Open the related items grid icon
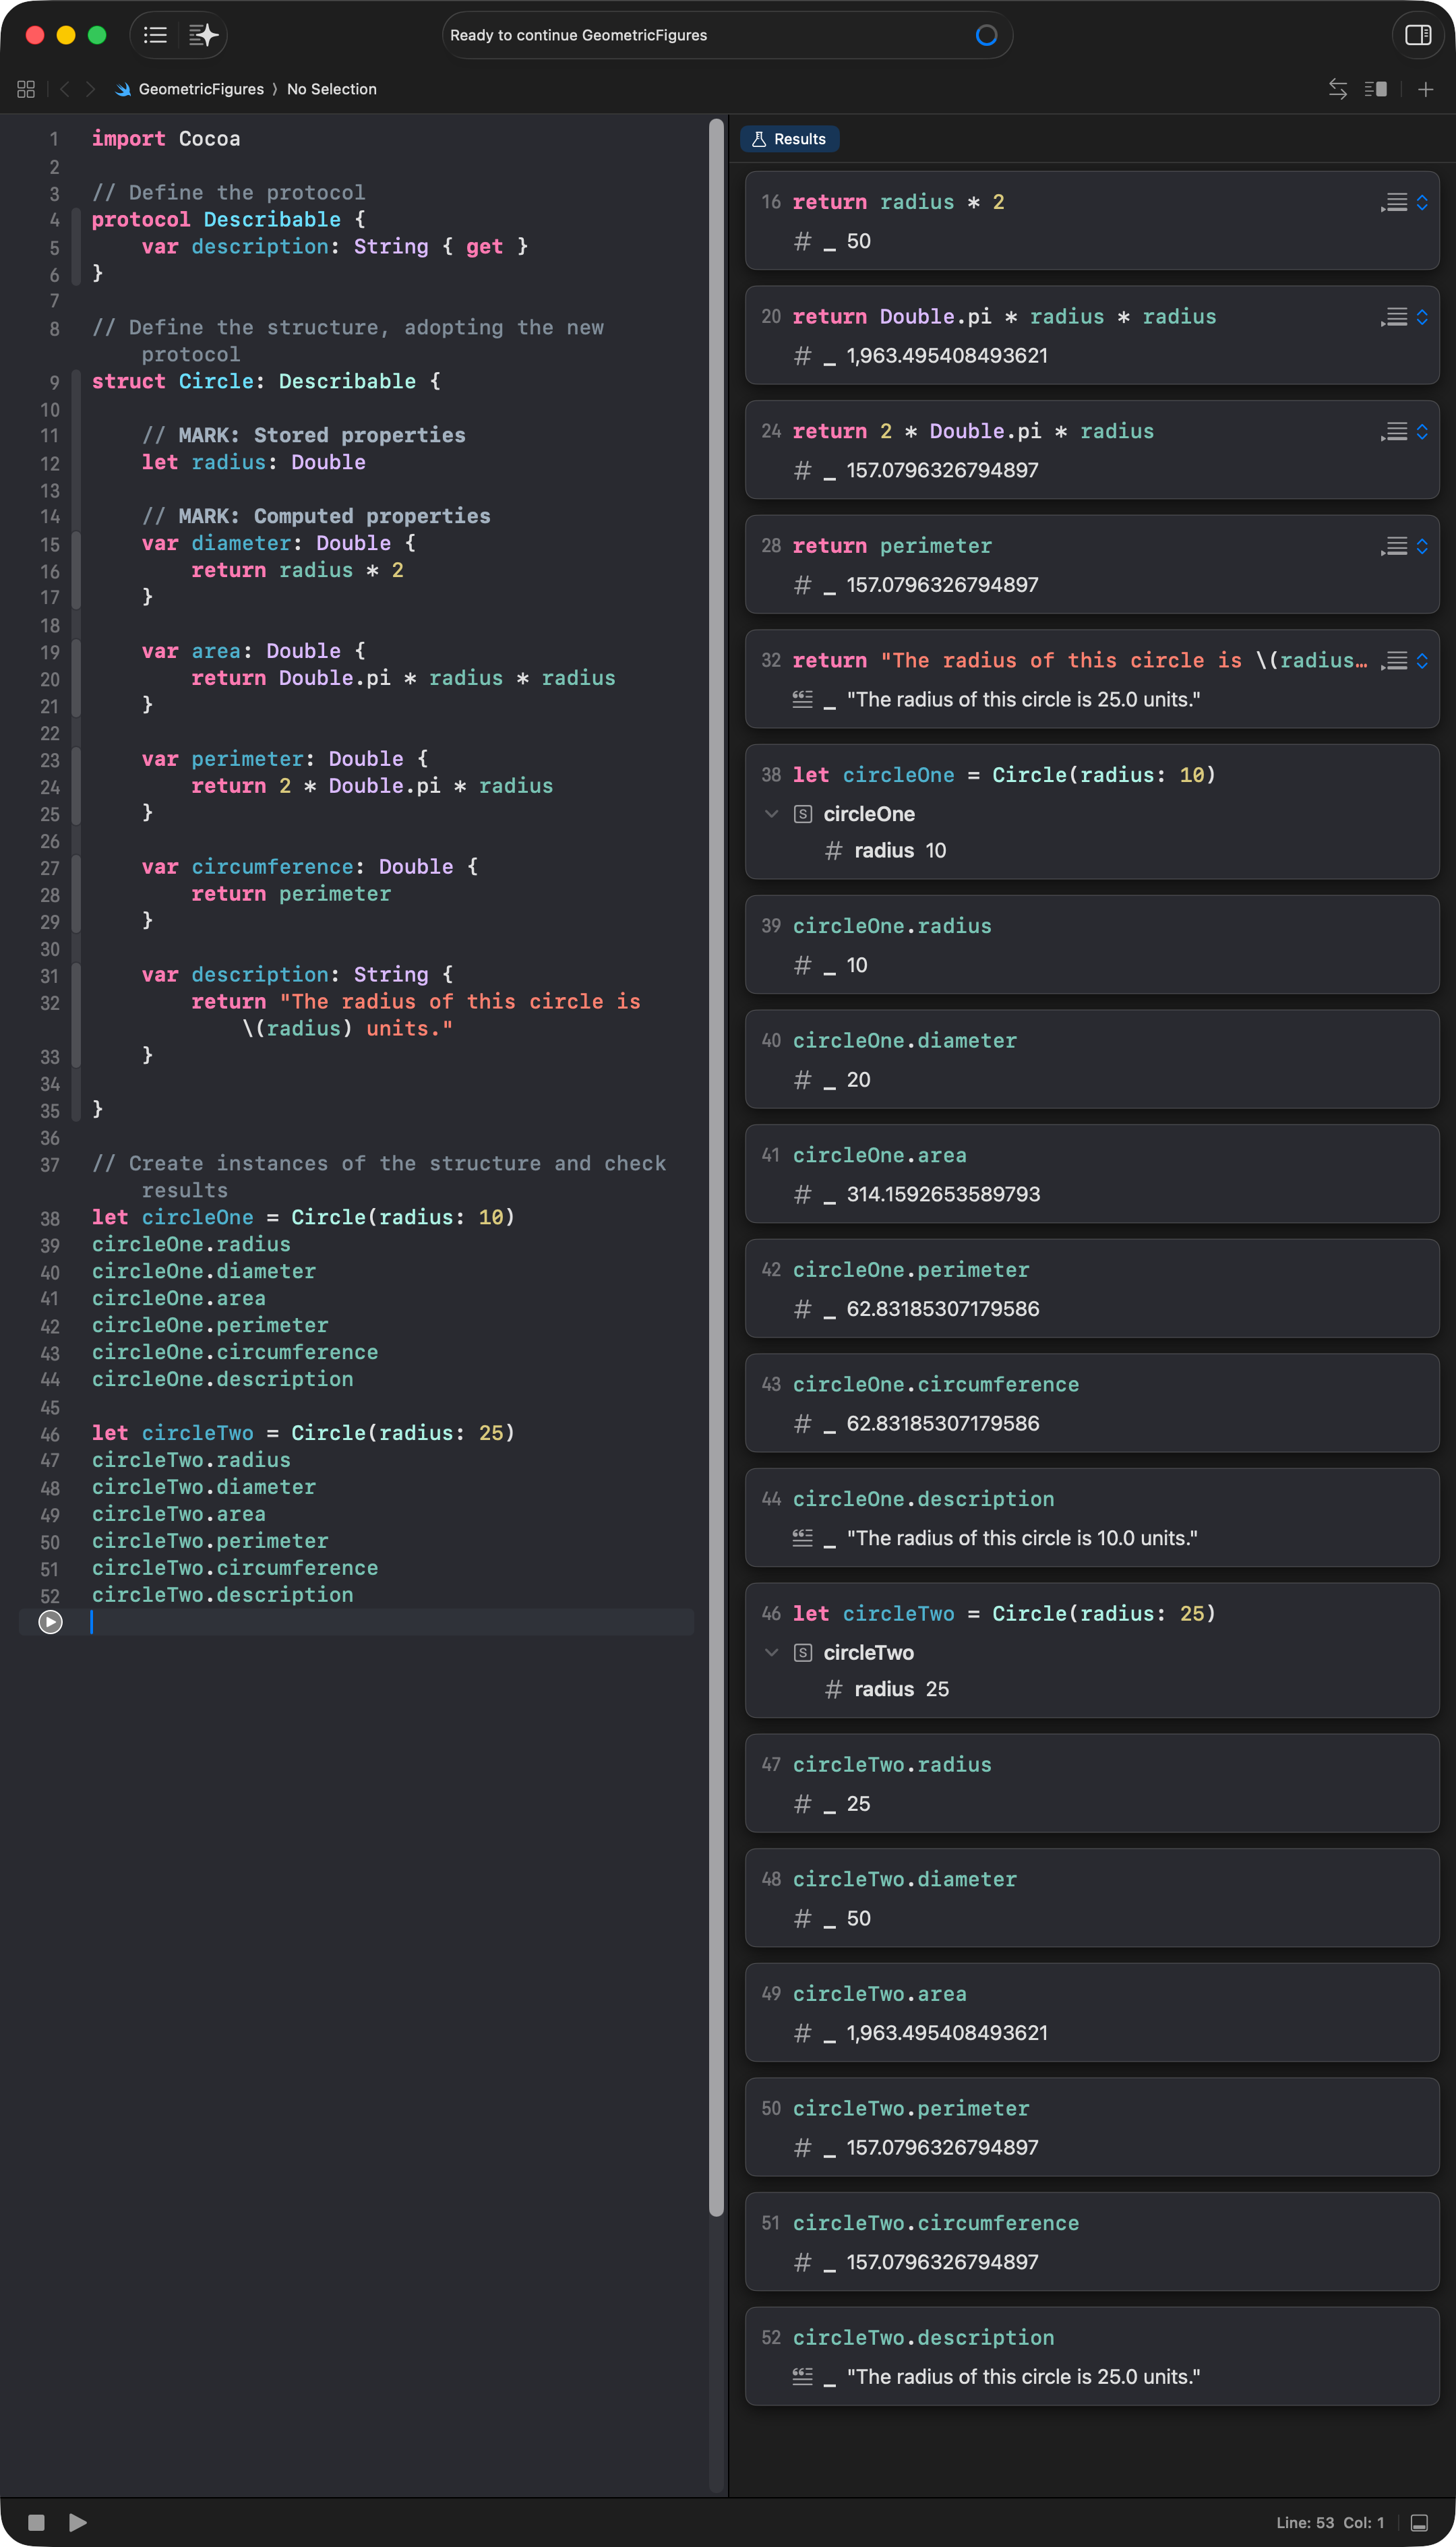Image resolution: width=1456 pixels, height=2547 pixels. (26, 89)
